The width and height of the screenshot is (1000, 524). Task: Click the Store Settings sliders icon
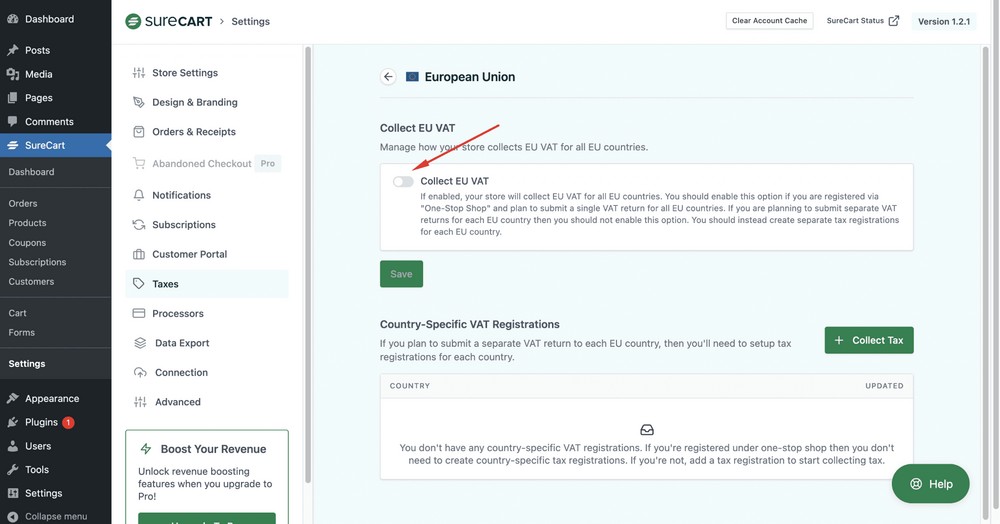(x=138, y=73)
